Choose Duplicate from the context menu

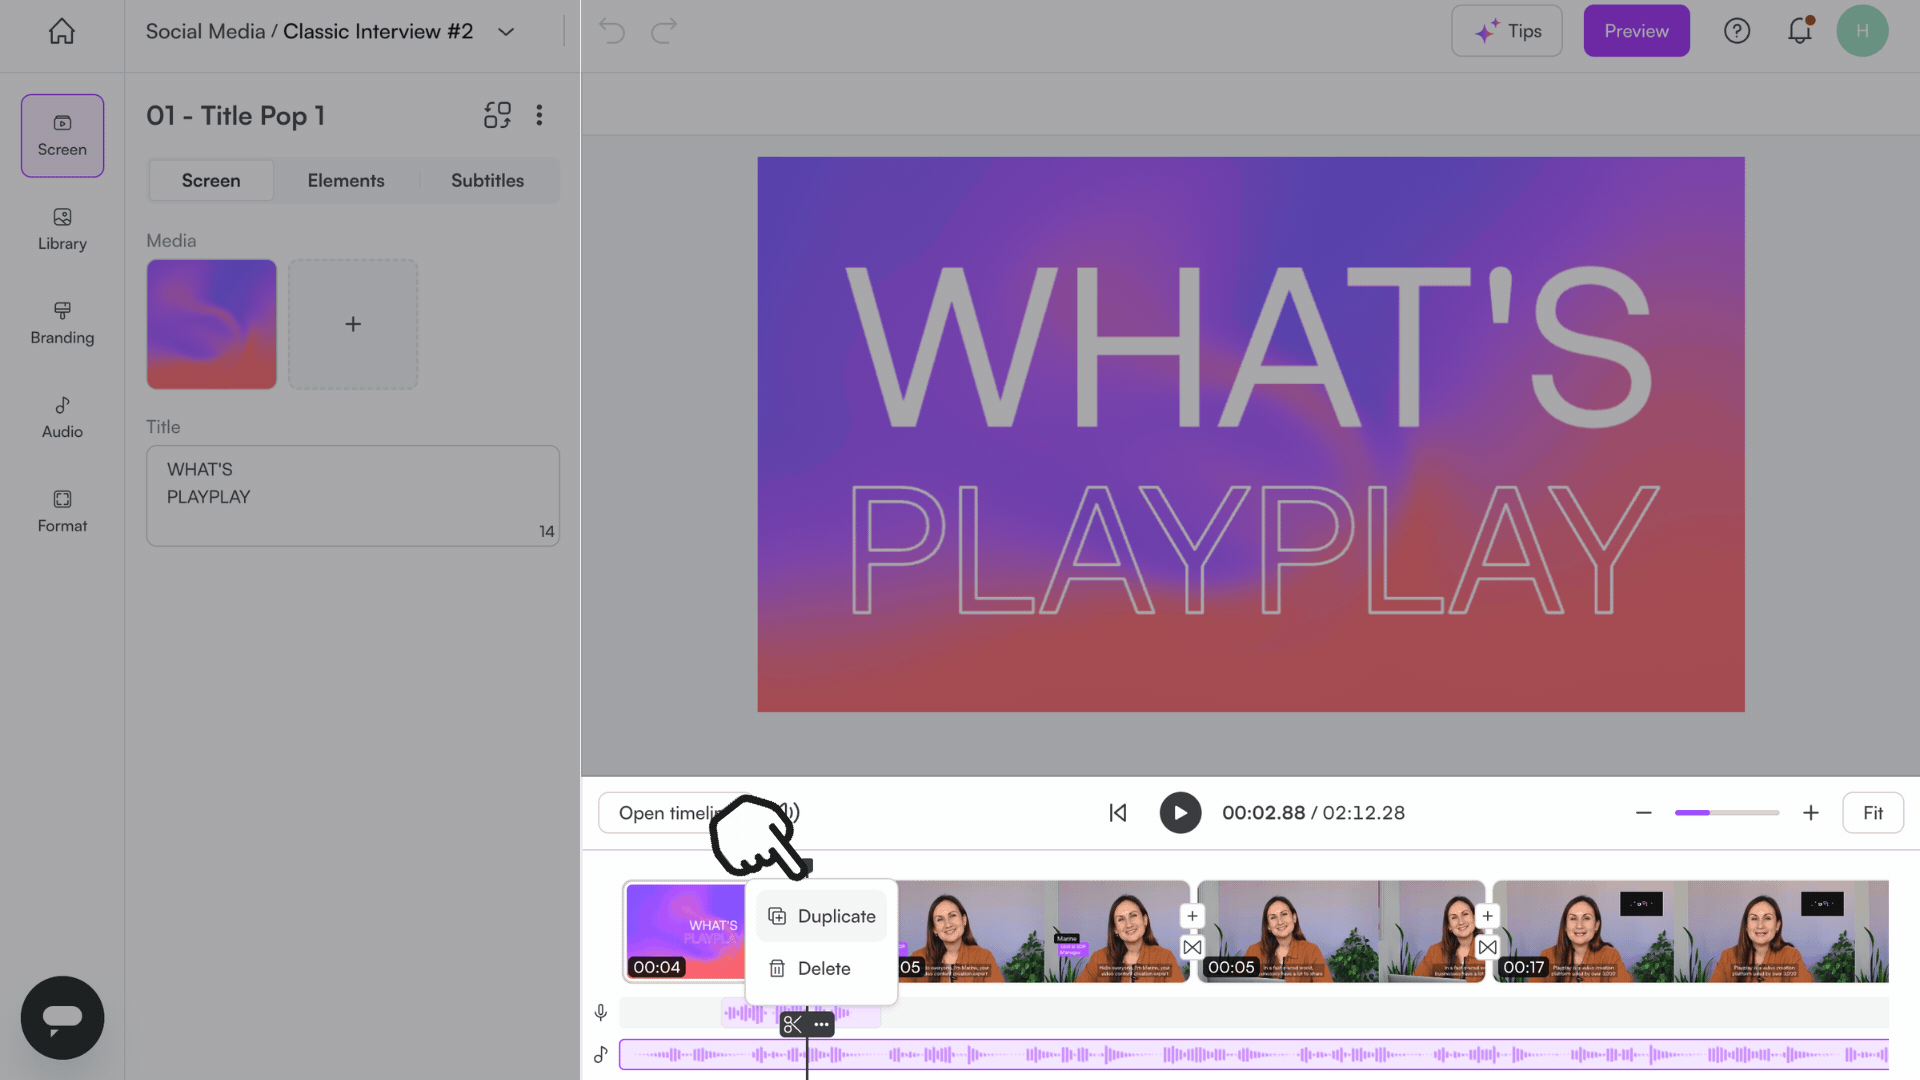[x=822, y=915]
